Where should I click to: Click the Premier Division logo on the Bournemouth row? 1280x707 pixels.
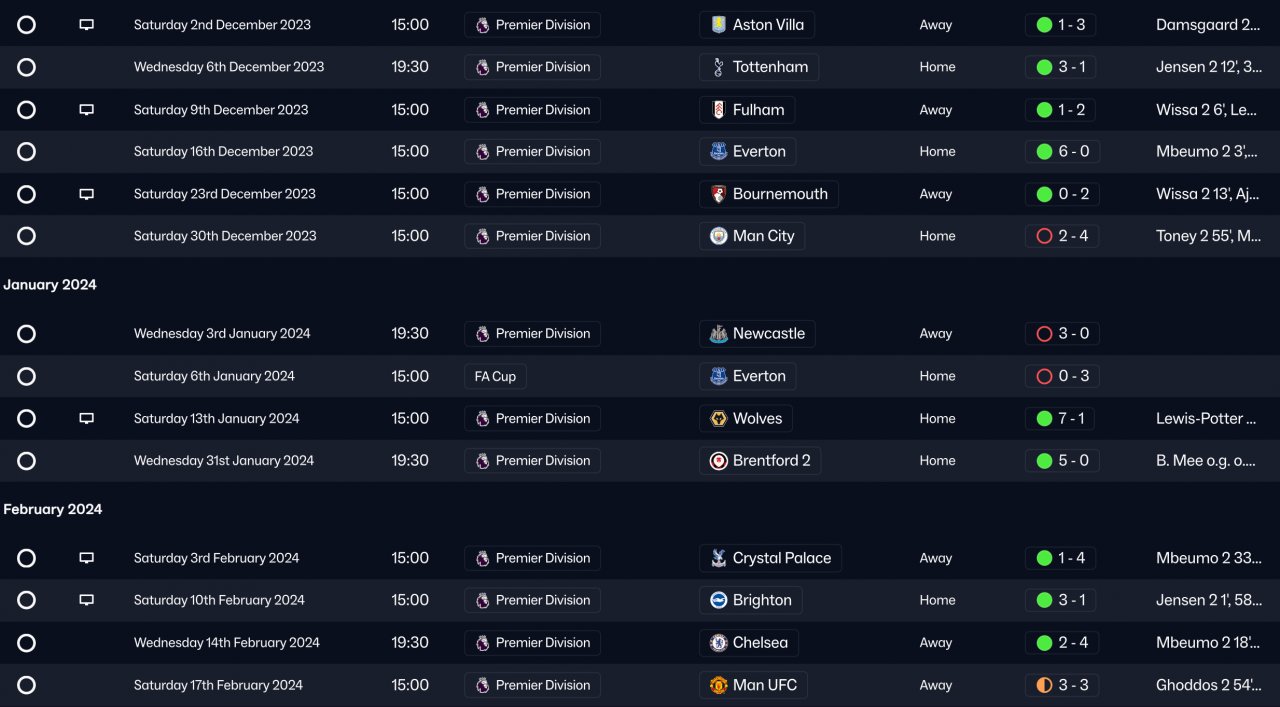483,194
